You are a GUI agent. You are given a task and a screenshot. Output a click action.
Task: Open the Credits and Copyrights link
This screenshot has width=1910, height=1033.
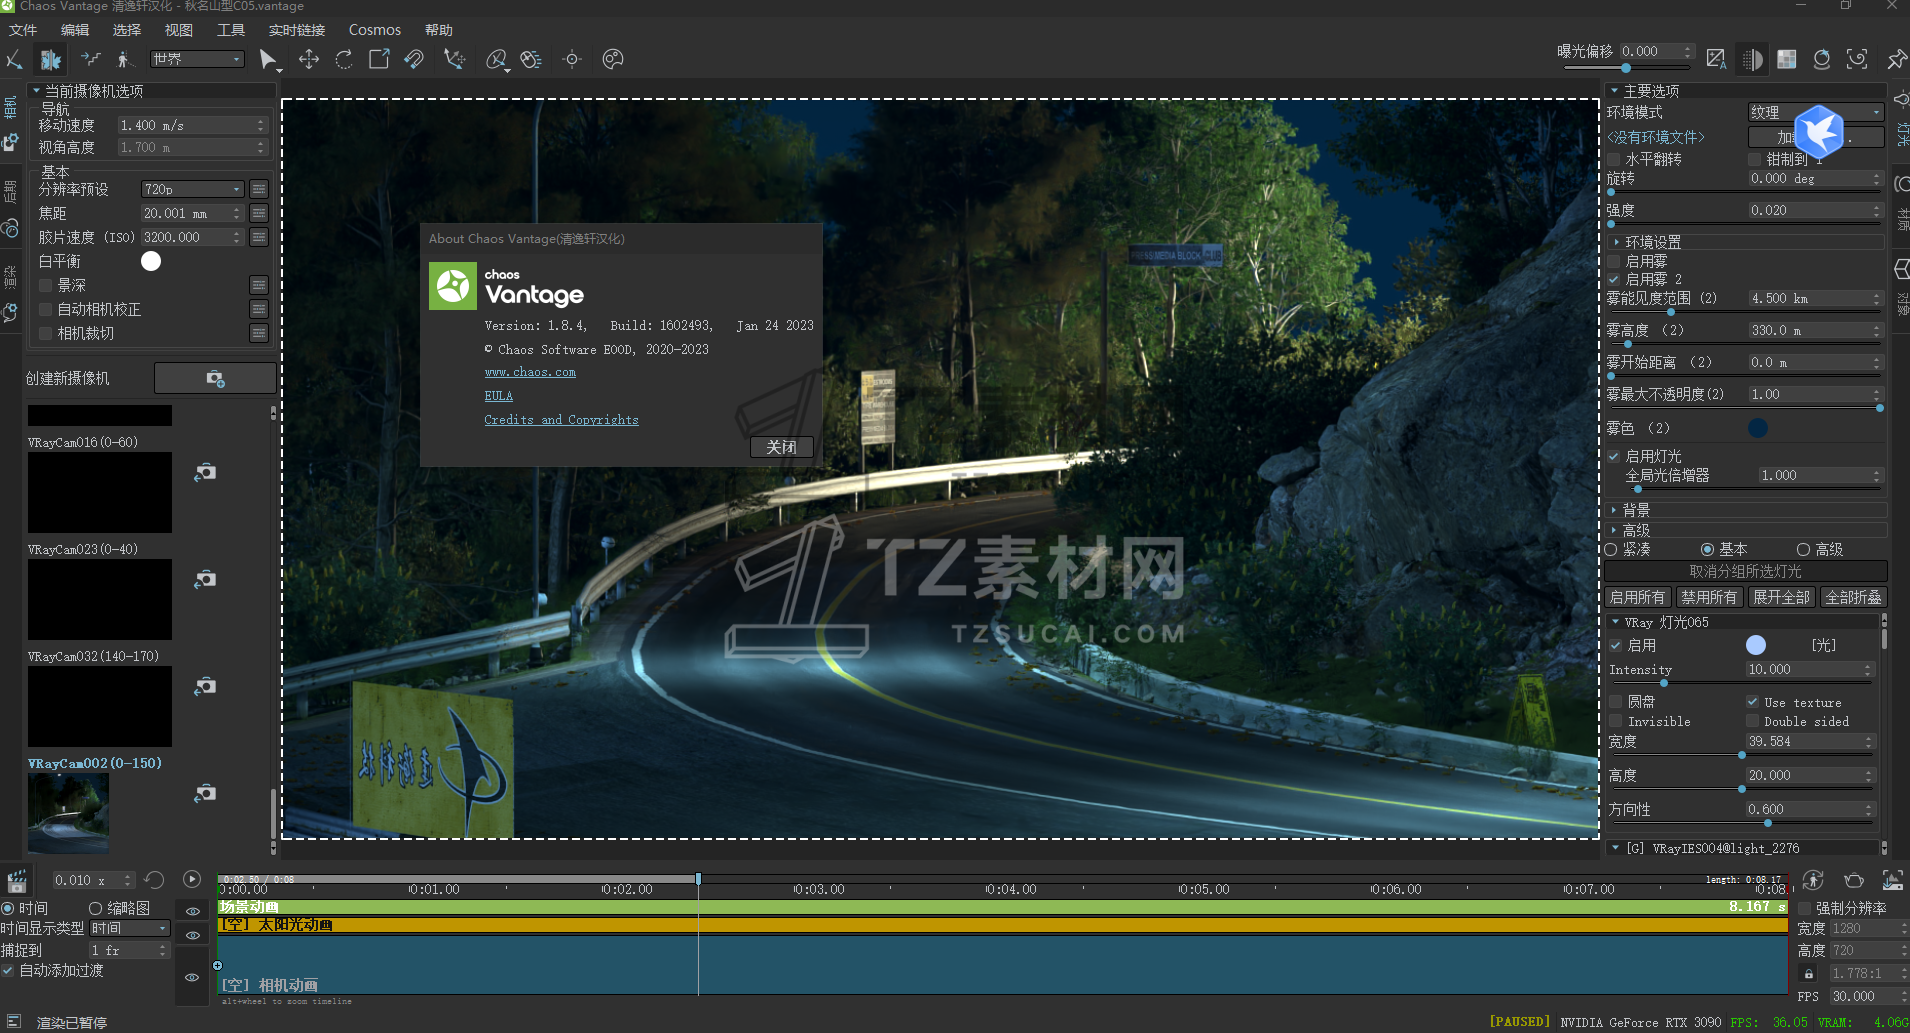[x=561, y=420]
